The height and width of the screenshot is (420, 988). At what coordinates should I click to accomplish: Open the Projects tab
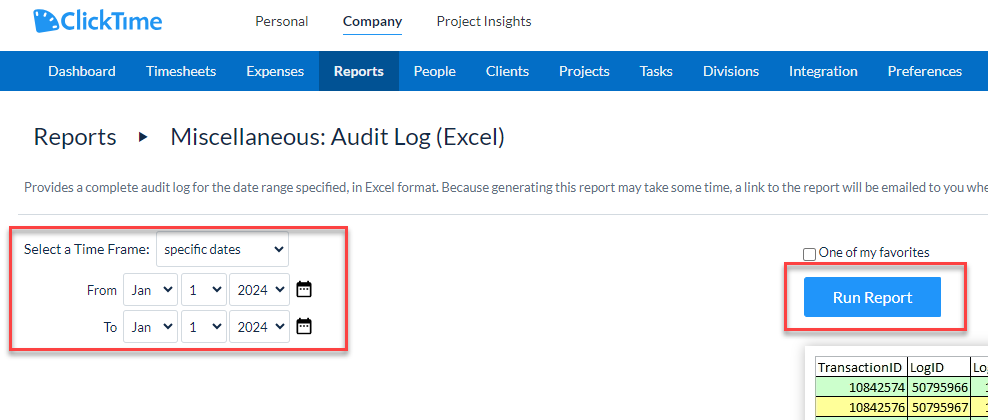tap(584, 71)
